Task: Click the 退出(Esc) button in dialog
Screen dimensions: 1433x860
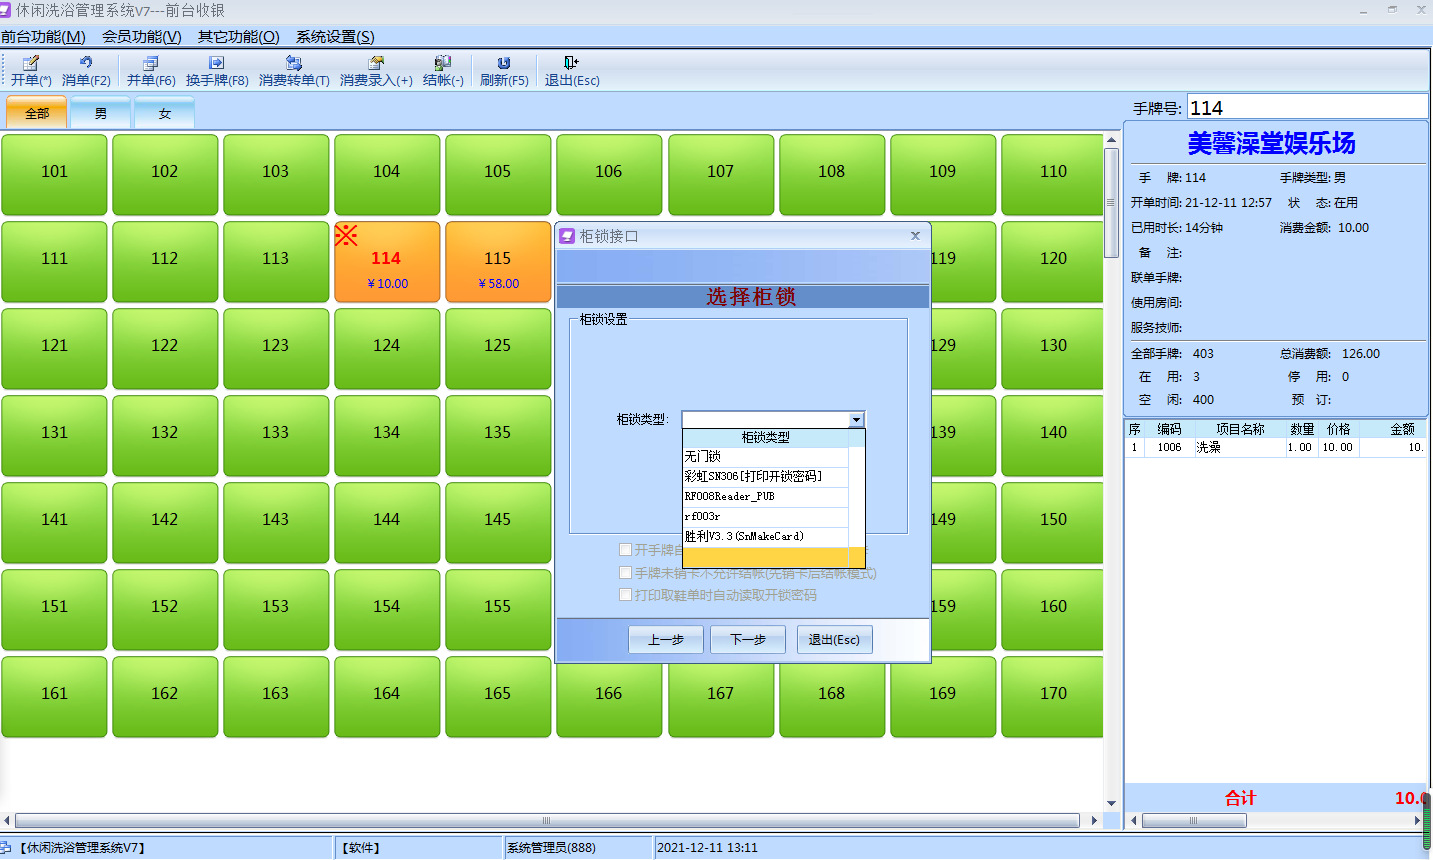Action: coord(834,640)
